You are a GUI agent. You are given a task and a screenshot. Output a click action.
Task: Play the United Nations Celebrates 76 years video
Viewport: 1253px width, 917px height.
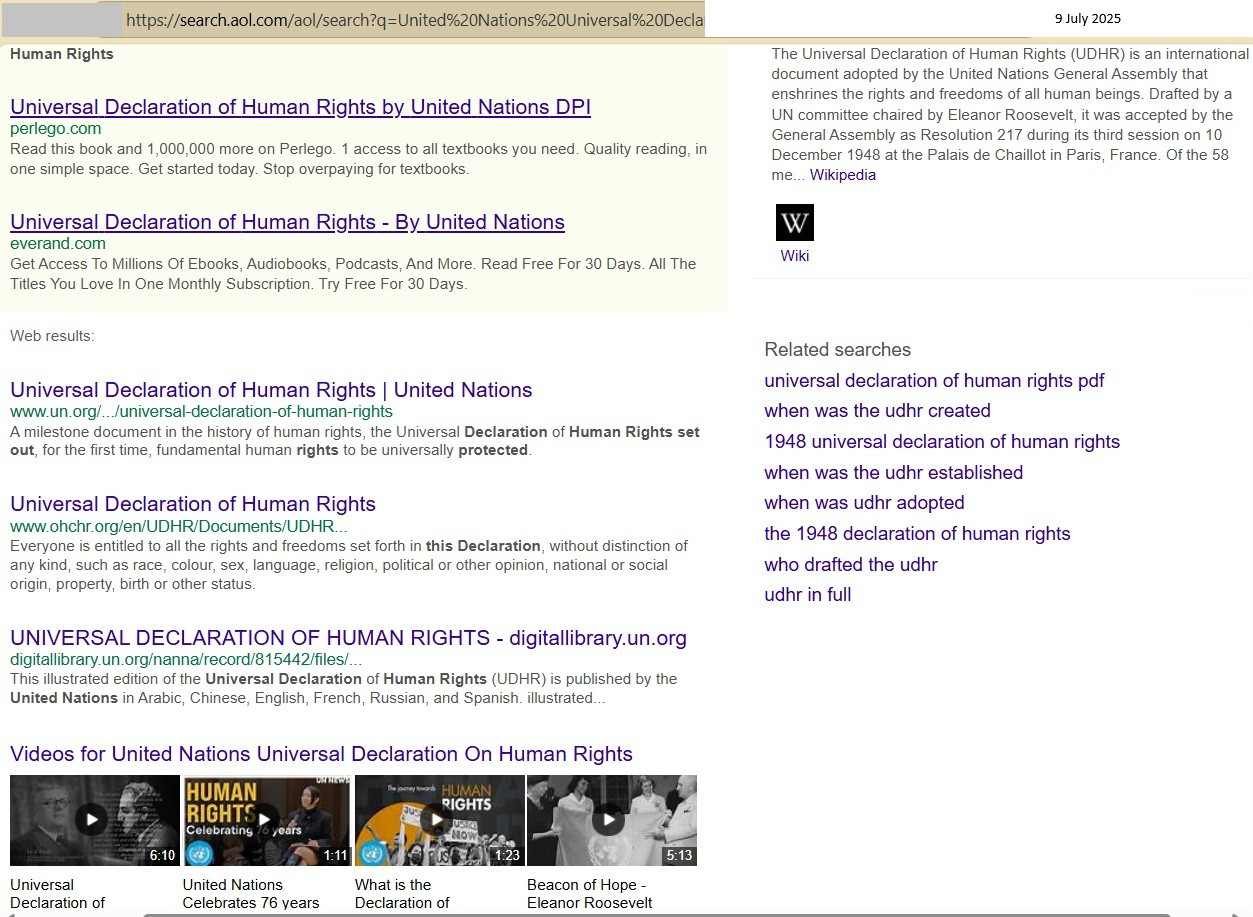(267, 820)
